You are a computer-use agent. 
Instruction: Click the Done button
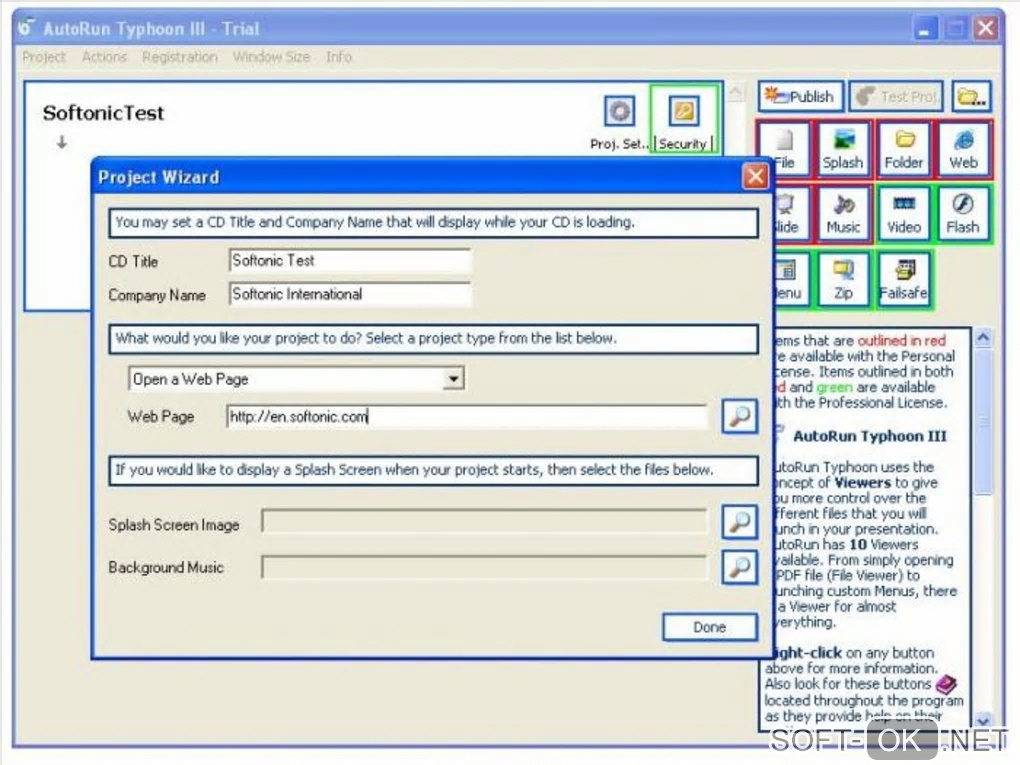pyautogui.click(x=710, y=627)
